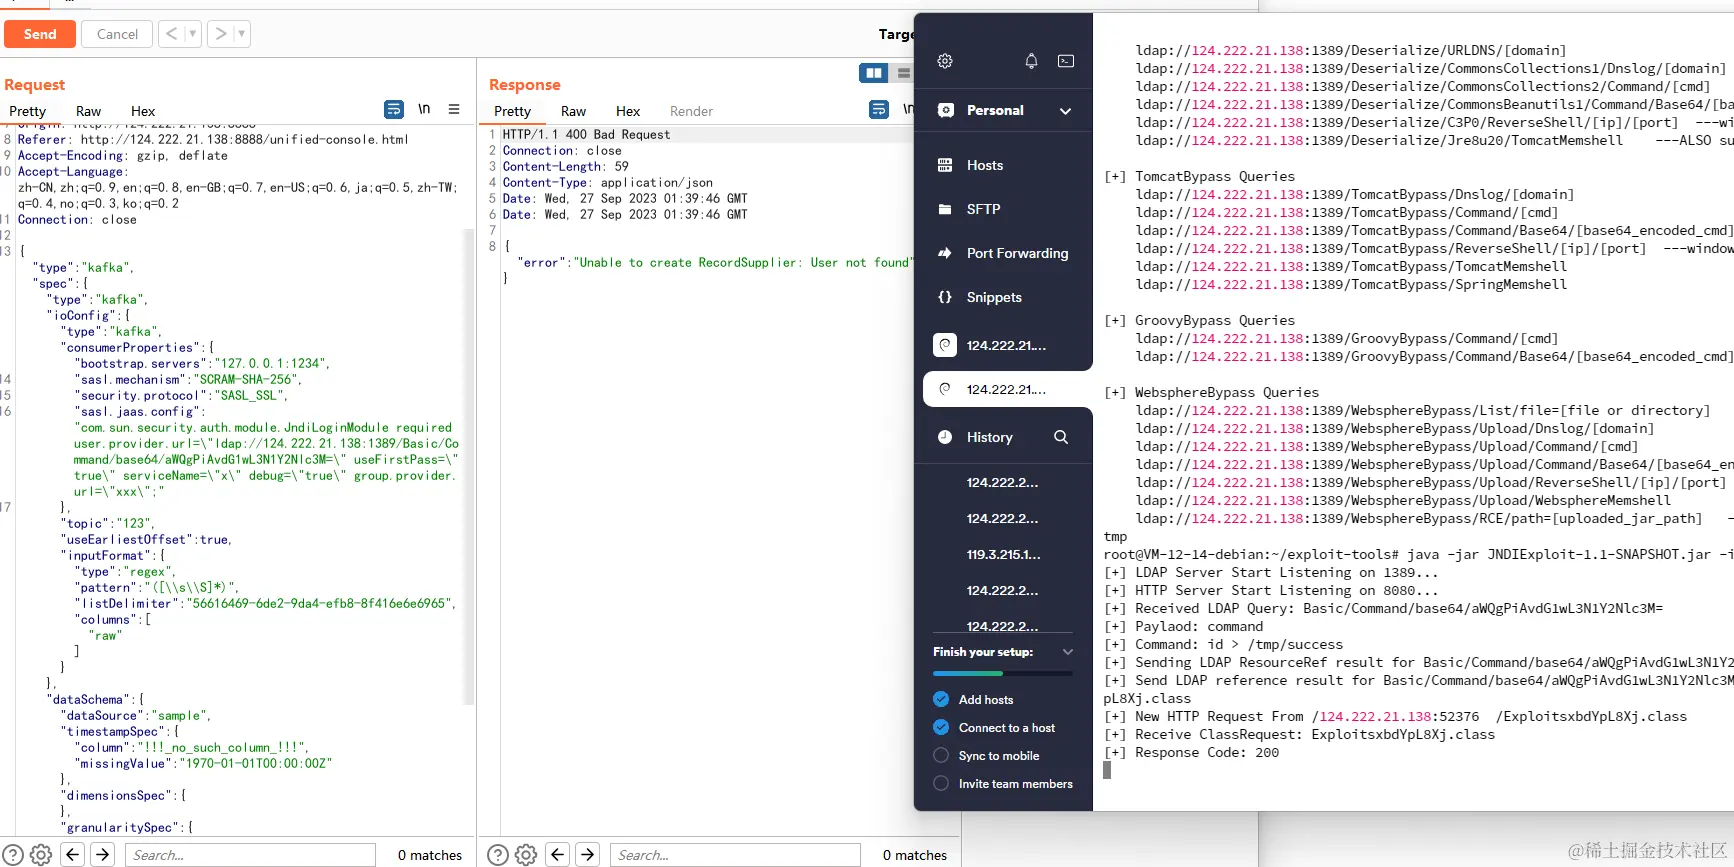Screen dimensions: 1734x867
Task: Toggle word wrap icon in the Request panel
Action: pos(394,109)
